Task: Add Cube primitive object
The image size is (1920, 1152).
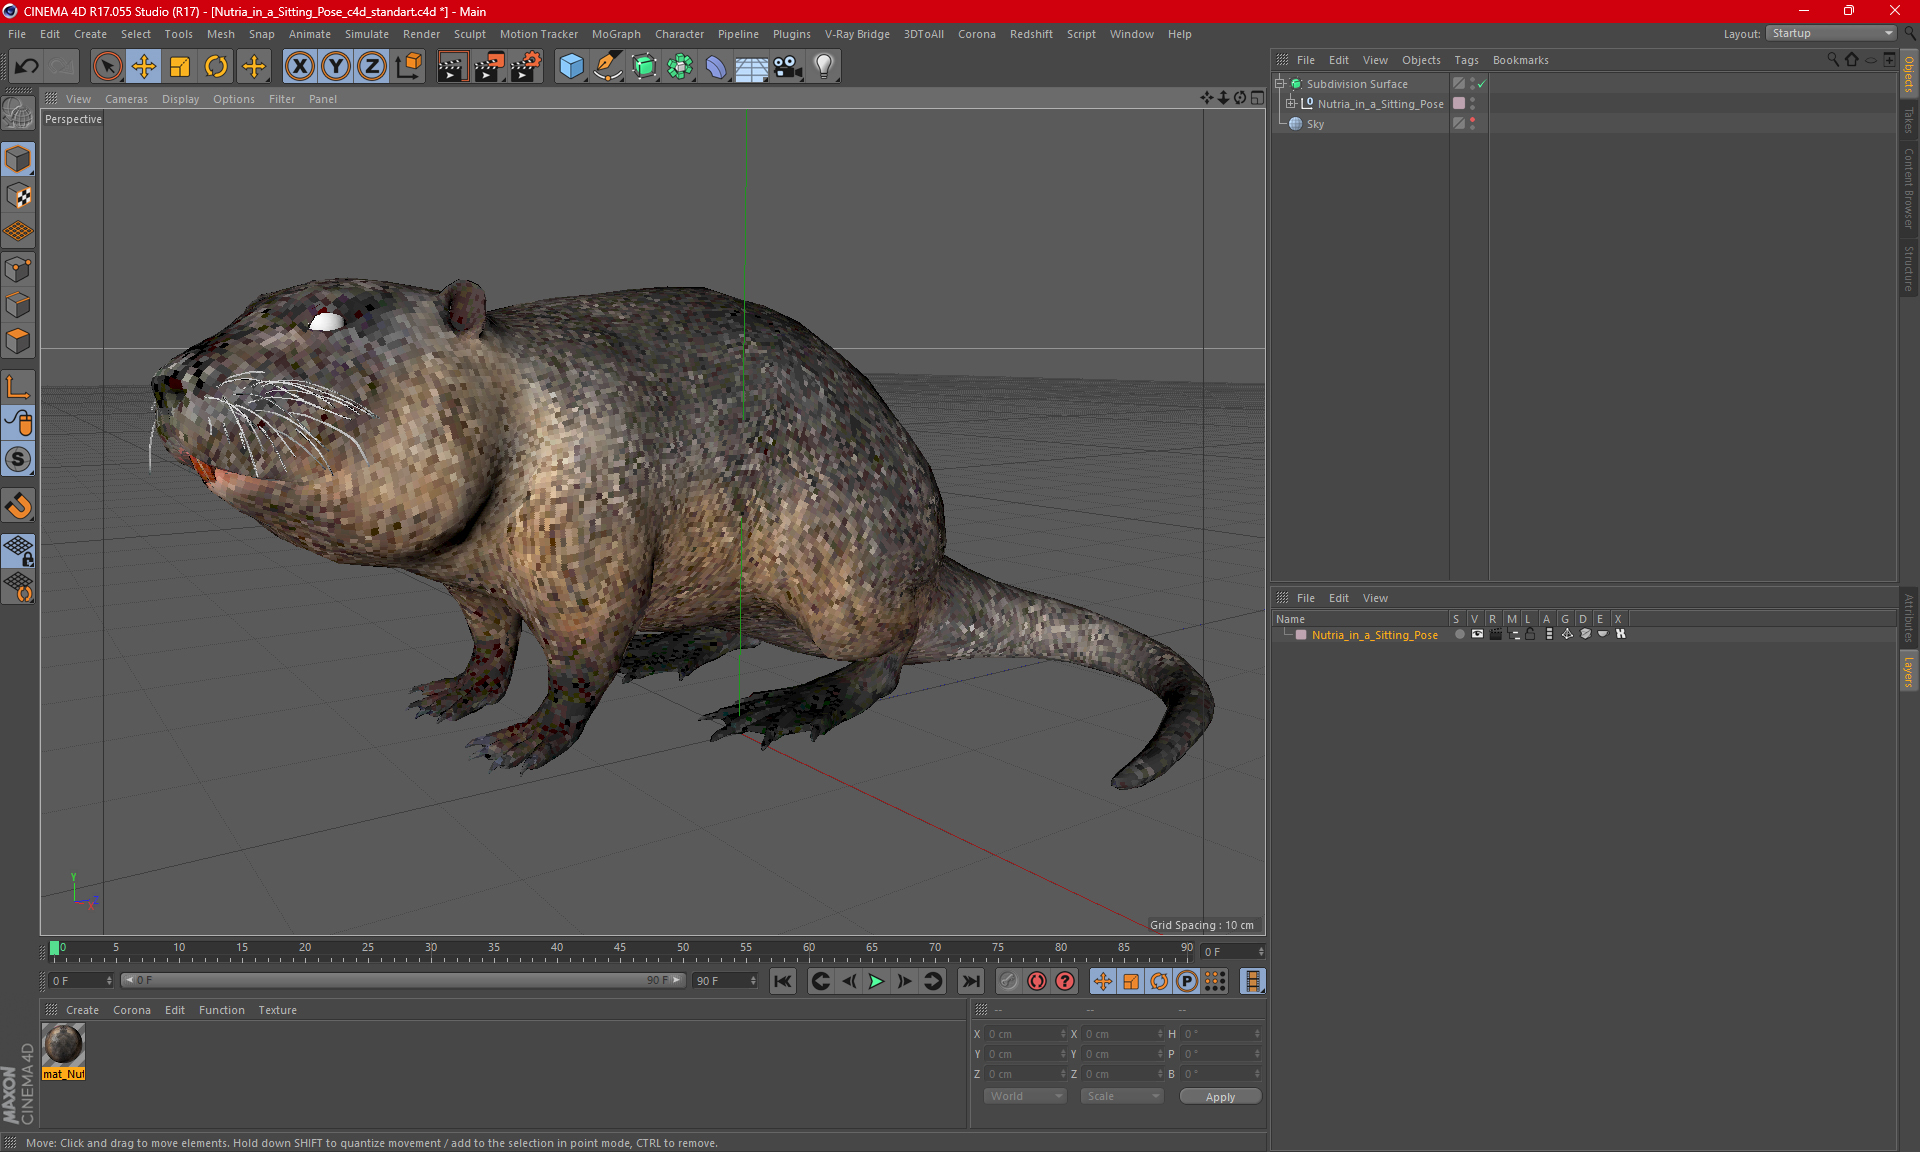Action: 571,67
